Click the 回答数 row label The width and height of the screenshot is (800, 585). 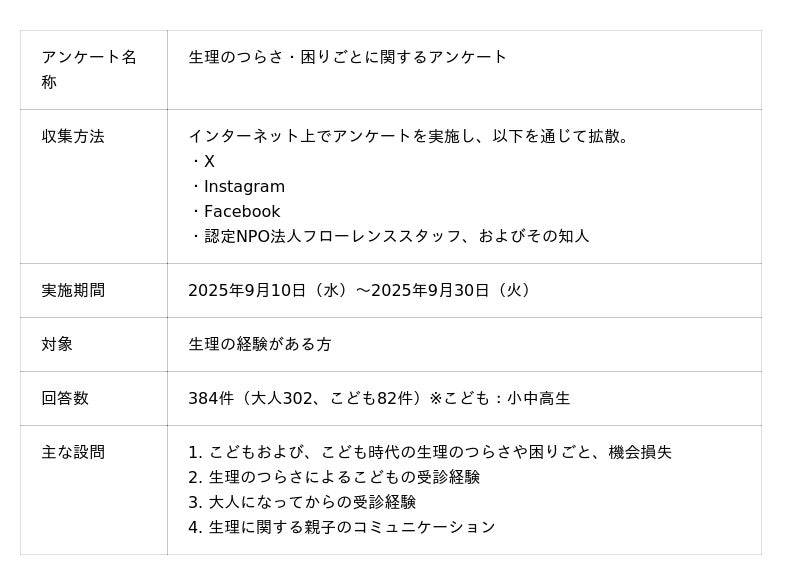65,399
